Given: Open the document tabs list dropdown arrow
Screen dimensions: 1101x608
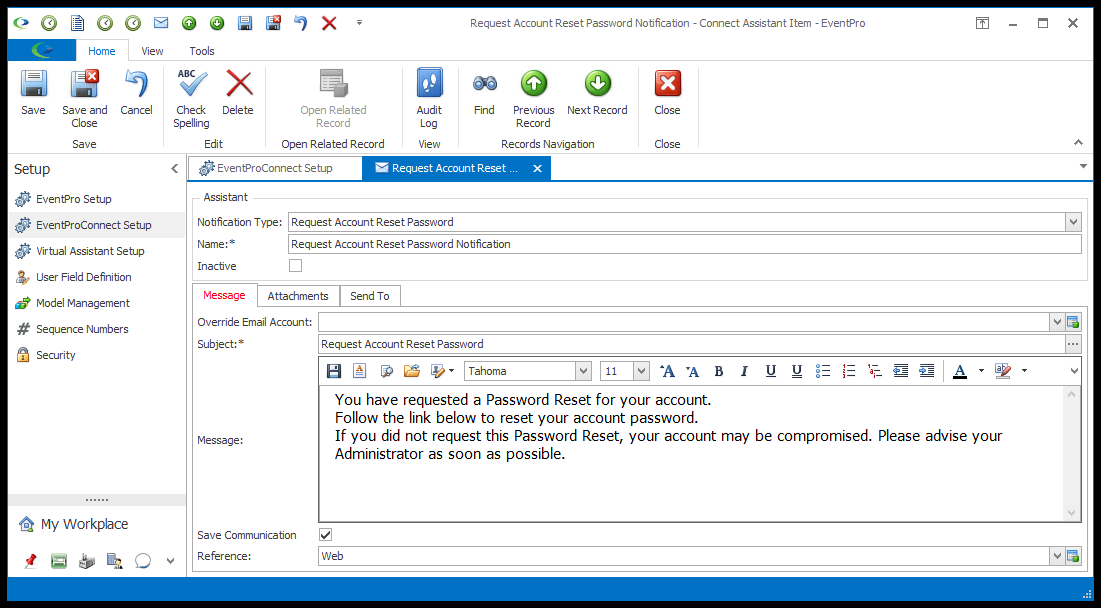Looking at the screenshot, I should point(1083,166).
